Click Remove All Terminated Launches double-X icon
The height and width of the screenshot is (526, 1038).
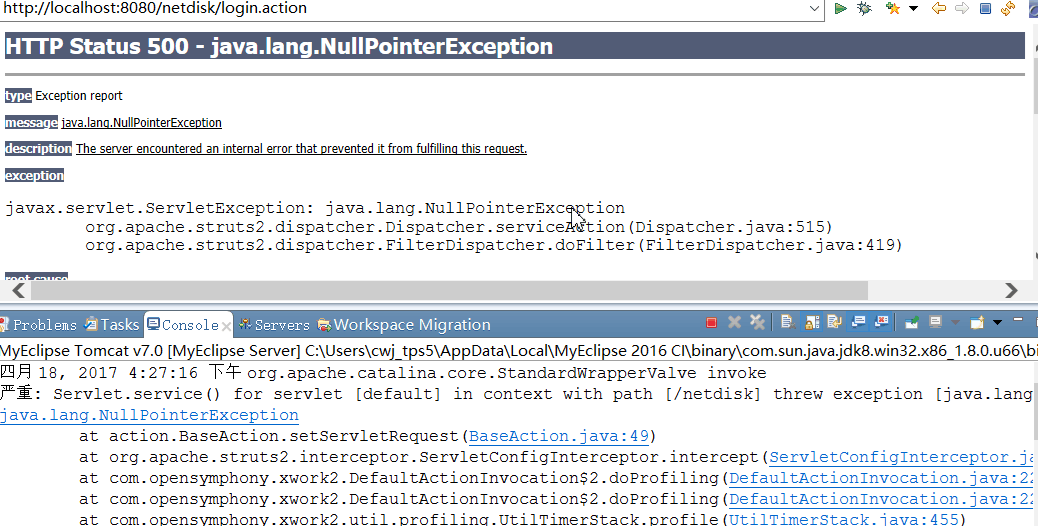pos(757,322)
